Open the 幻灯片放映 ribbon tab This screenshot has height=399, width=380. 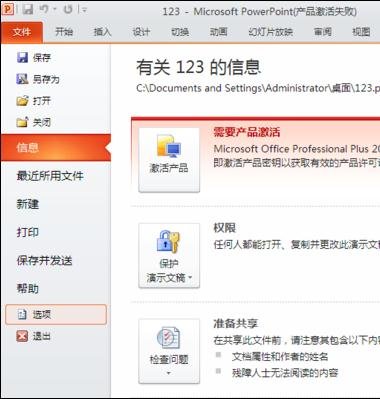pyautogui.click(x=270, y=32)
